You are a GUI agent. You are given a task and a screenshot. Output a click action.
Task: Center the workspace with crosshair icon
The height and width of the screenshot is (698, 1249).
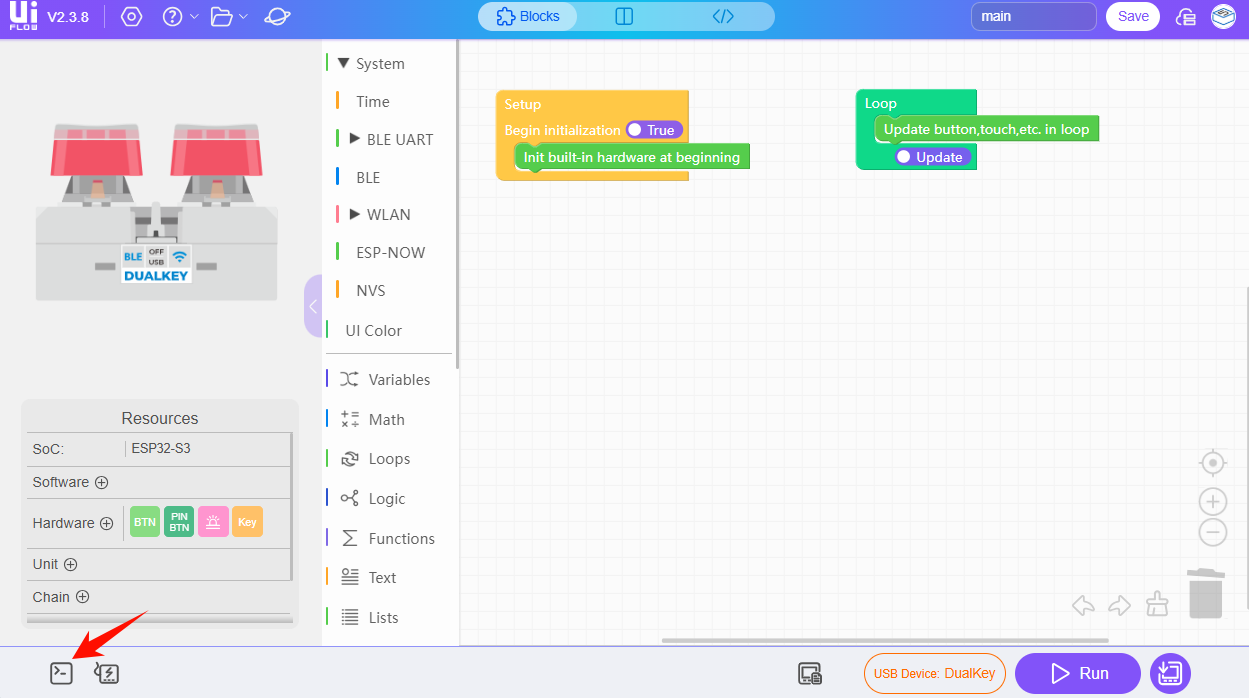tap(1212, 463)
